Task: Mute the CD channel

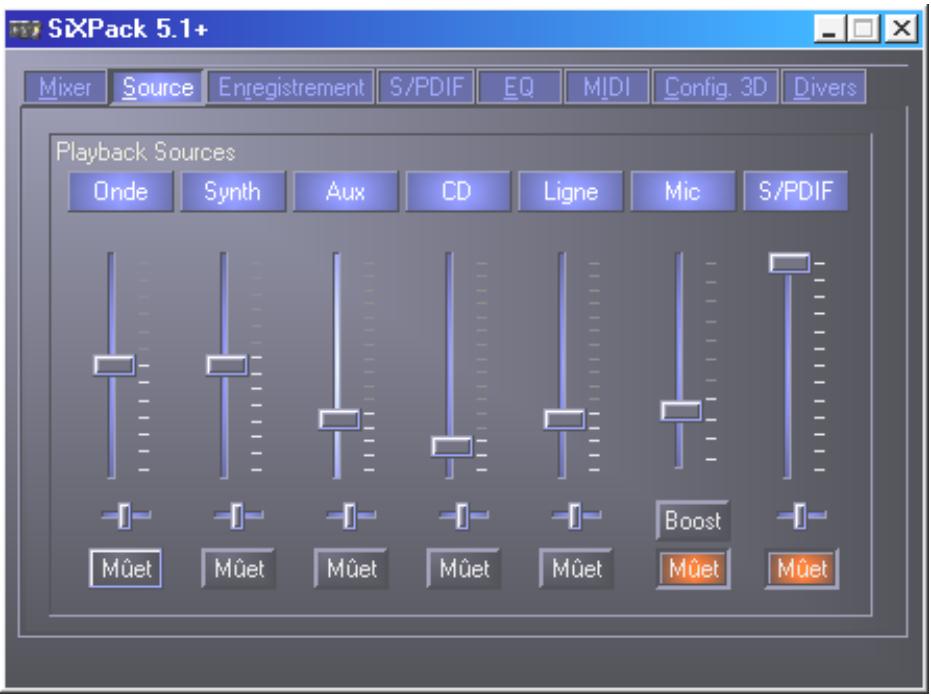Action: [464, 569]
